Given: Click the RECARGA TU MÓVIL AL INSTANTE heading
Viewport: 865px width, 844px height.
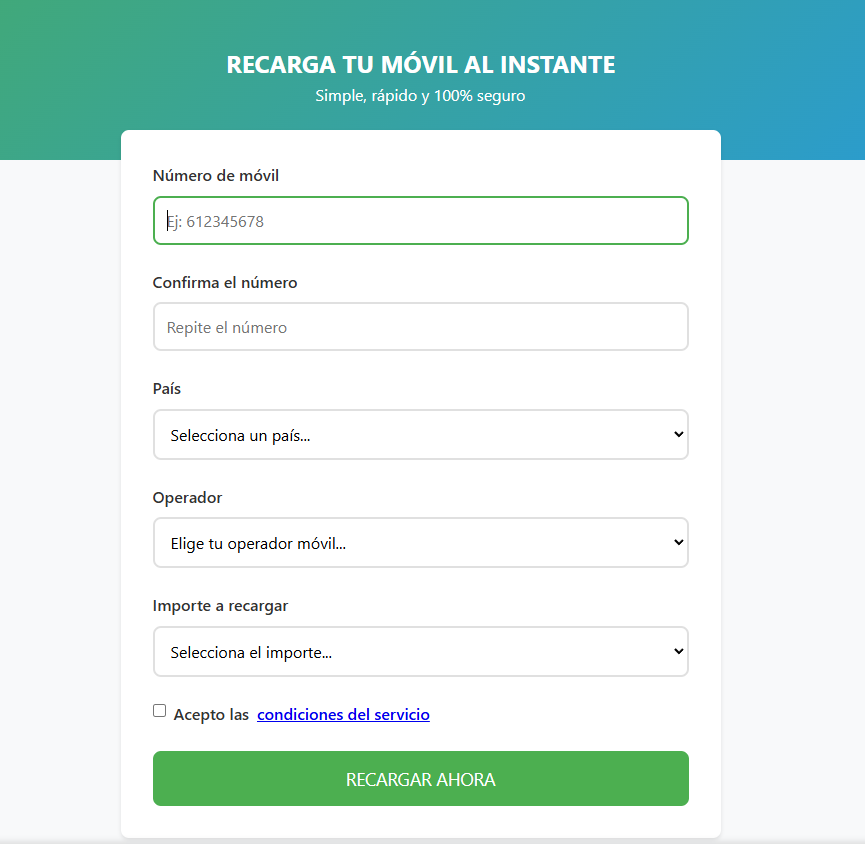Looking at the screenshot, I should 420,64.
